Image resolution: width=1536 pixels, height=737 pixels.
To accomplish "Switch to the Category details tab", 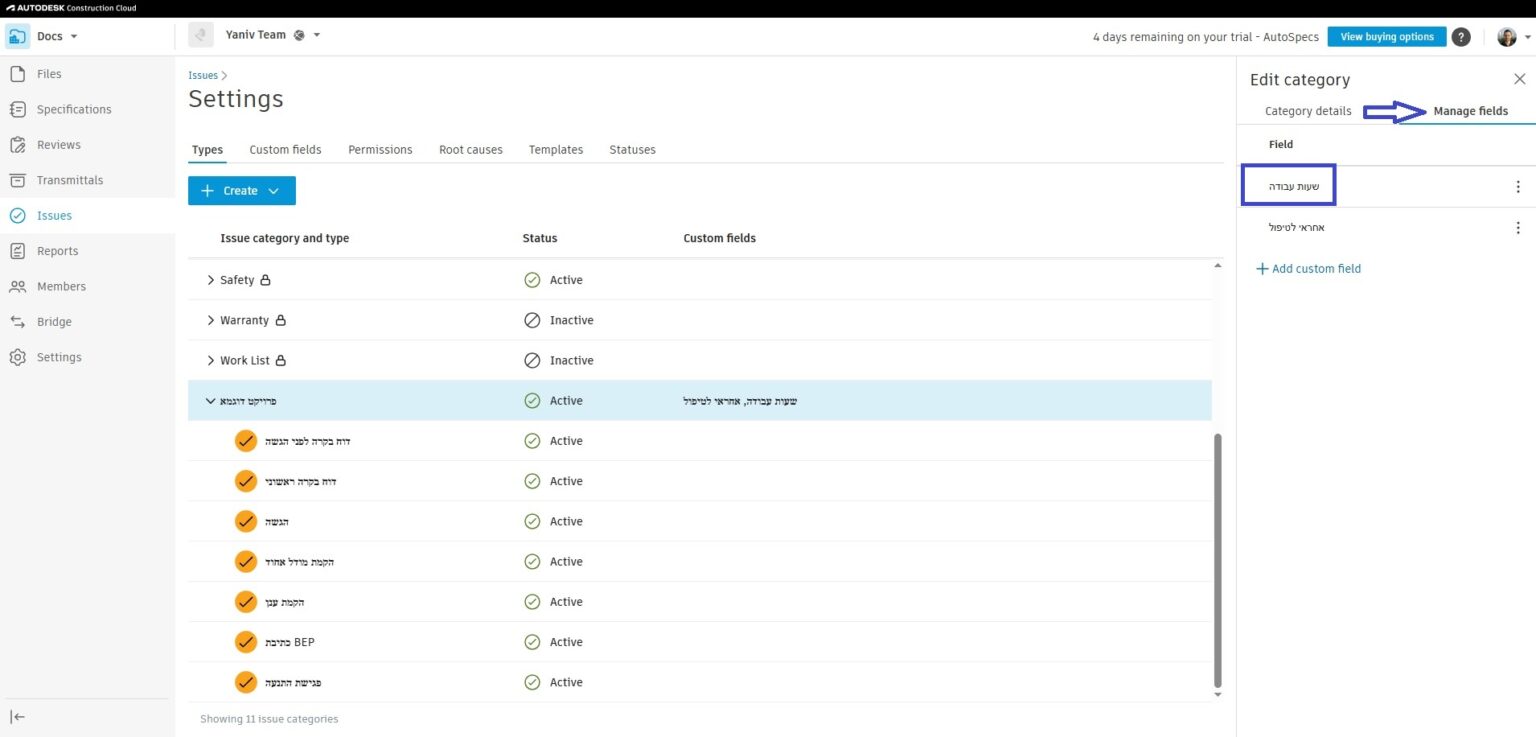I will pos(1307,111).
